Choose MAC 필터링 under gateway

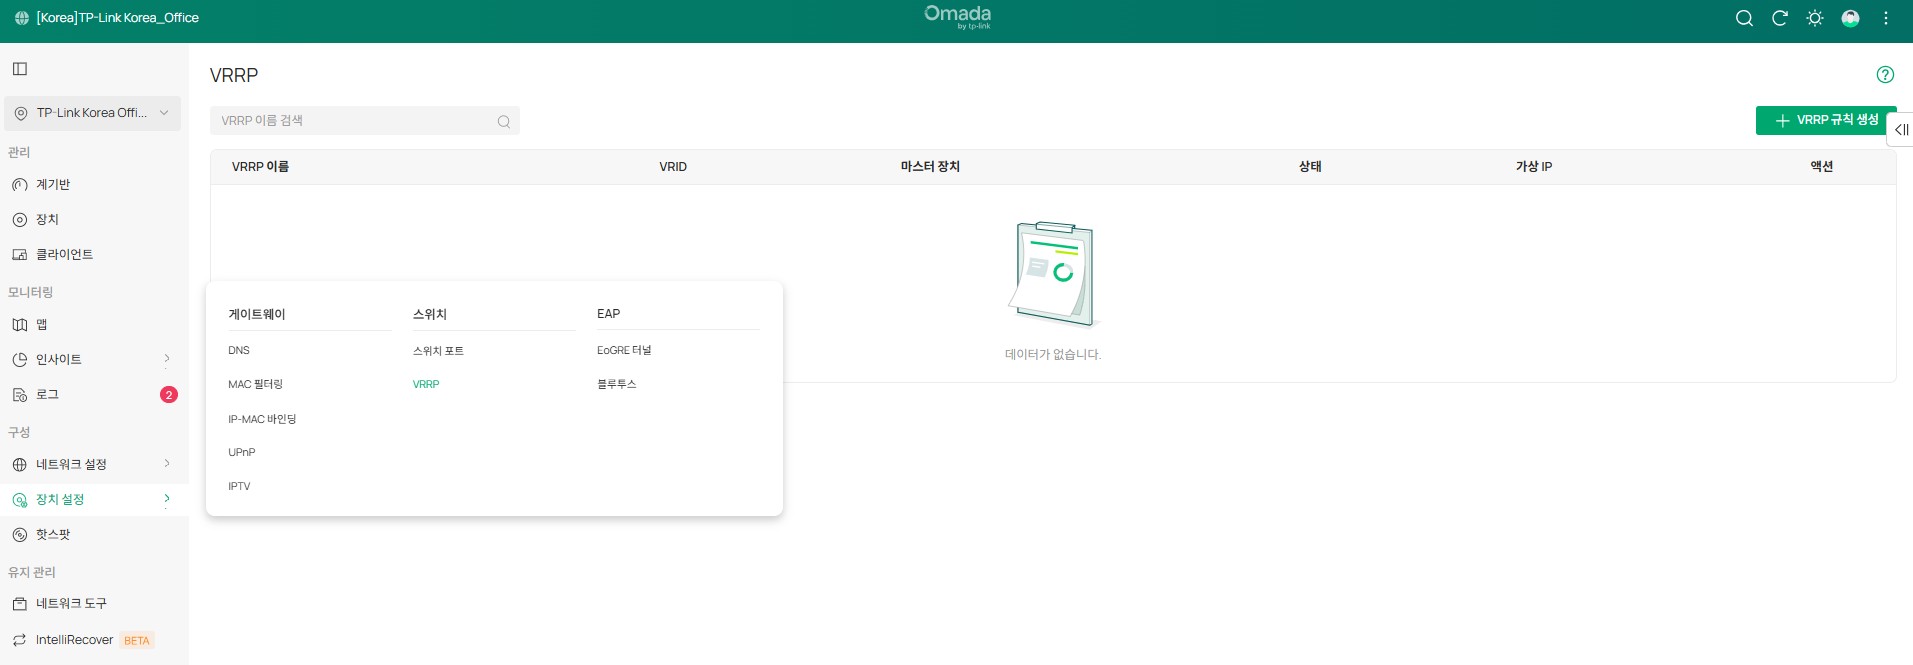click(255, 384)
